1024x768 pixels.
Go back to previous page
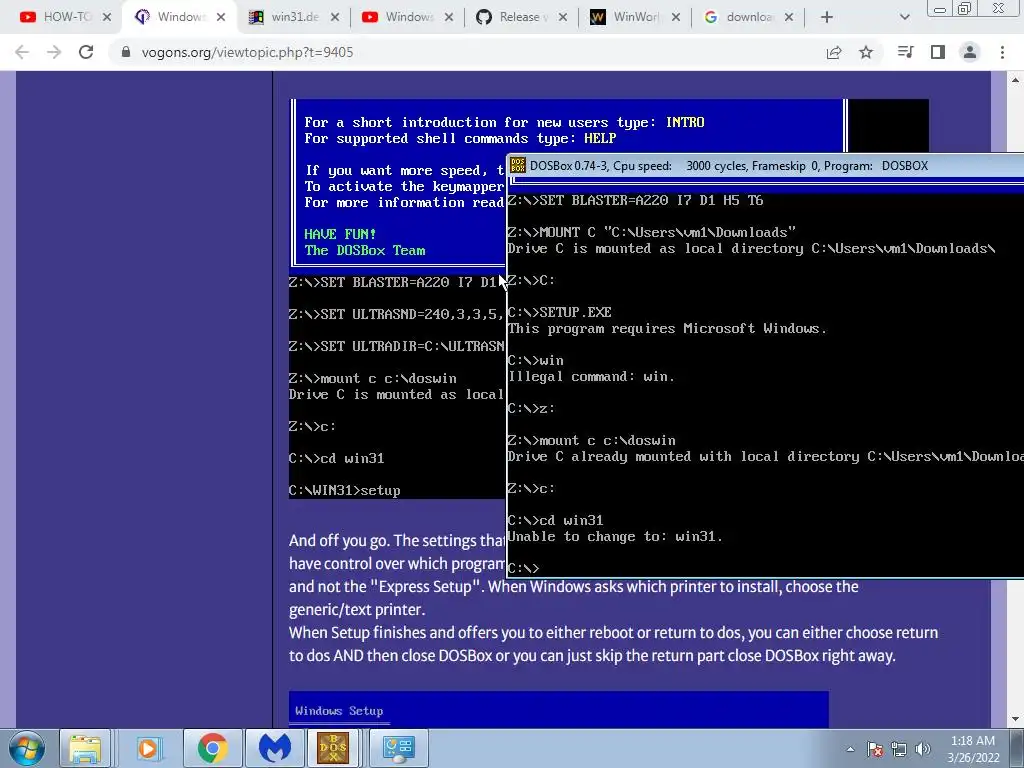coord(22,52)
